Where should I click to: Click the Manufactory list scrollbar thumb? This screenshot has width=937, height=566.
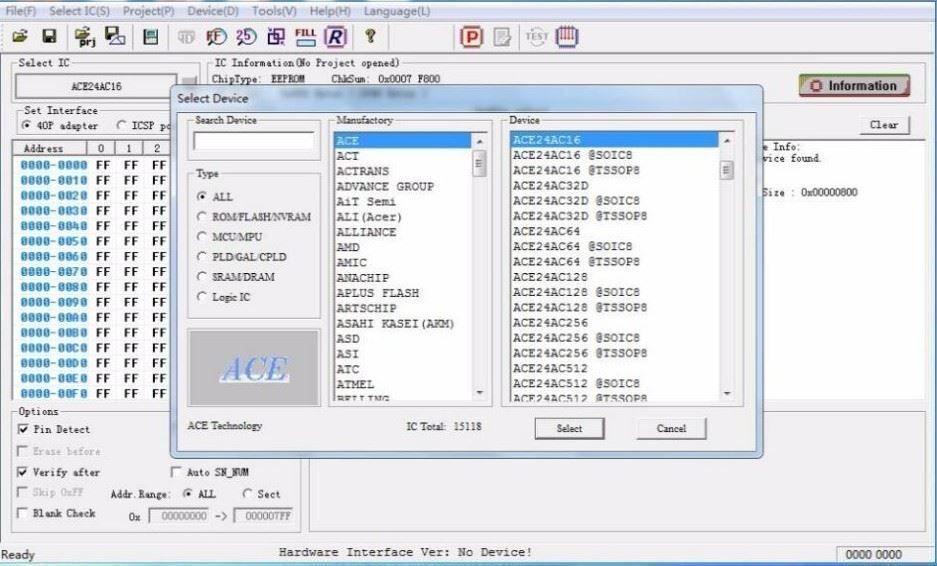pos(479,163)
